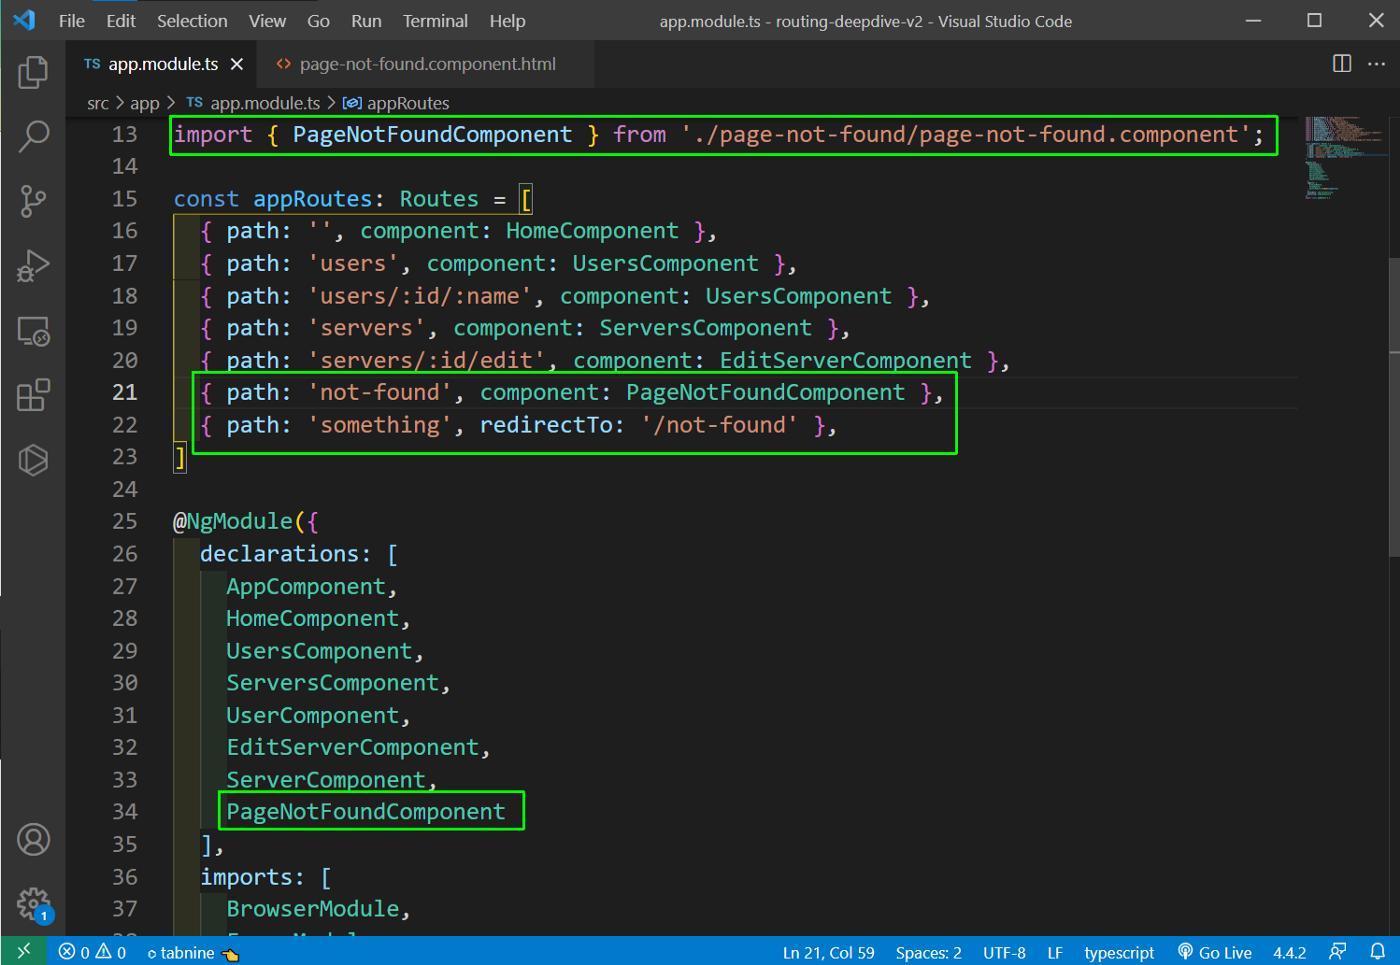1400x965 pixels.
Task: Click PageNotFoundComponent in import line 13
Action: pos(432,135)
